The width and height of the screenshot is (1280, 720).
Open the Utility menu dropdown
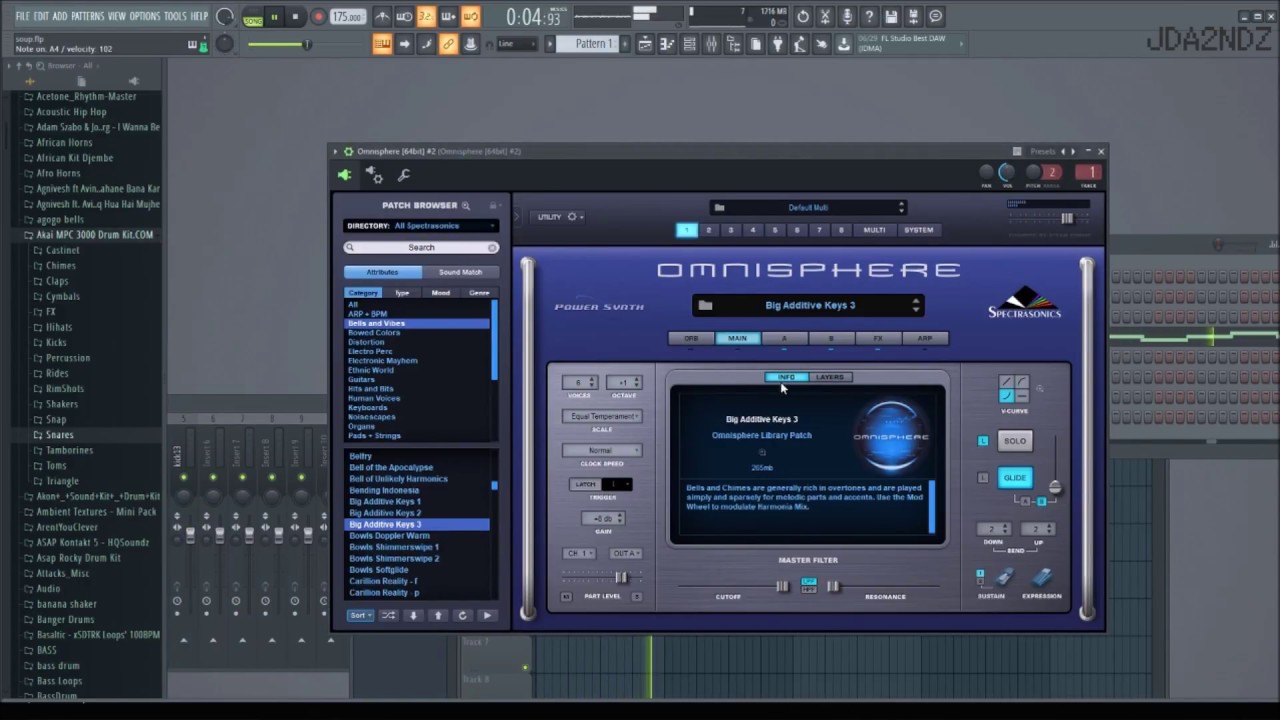coord(560,217)
